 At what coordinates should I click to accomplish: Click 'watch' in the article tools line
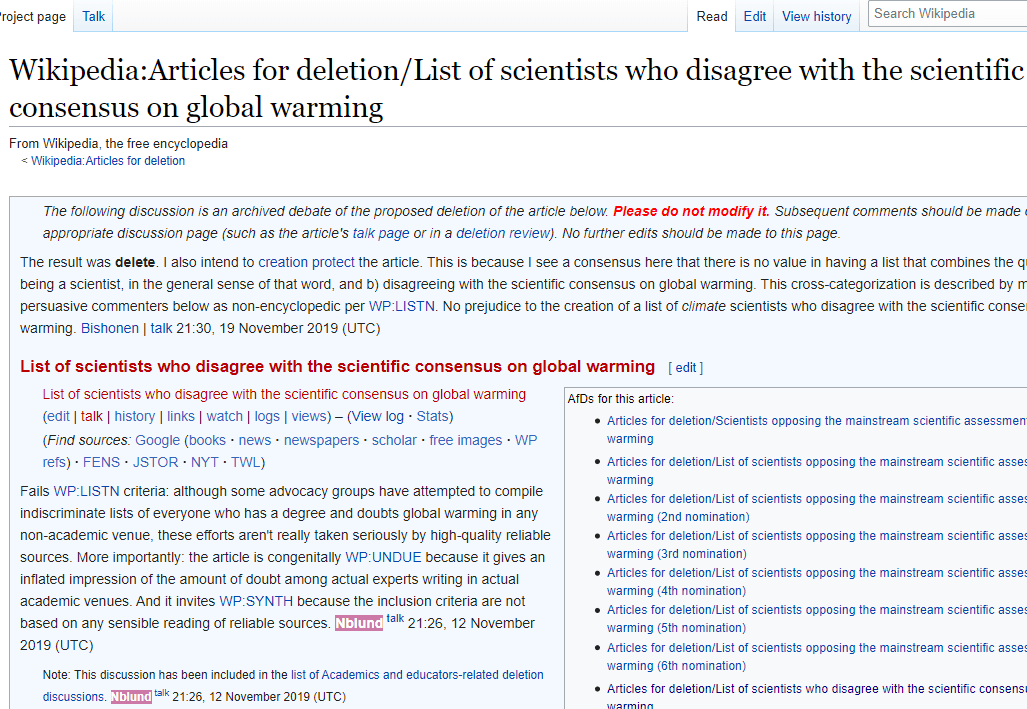(x=225, y=417)
